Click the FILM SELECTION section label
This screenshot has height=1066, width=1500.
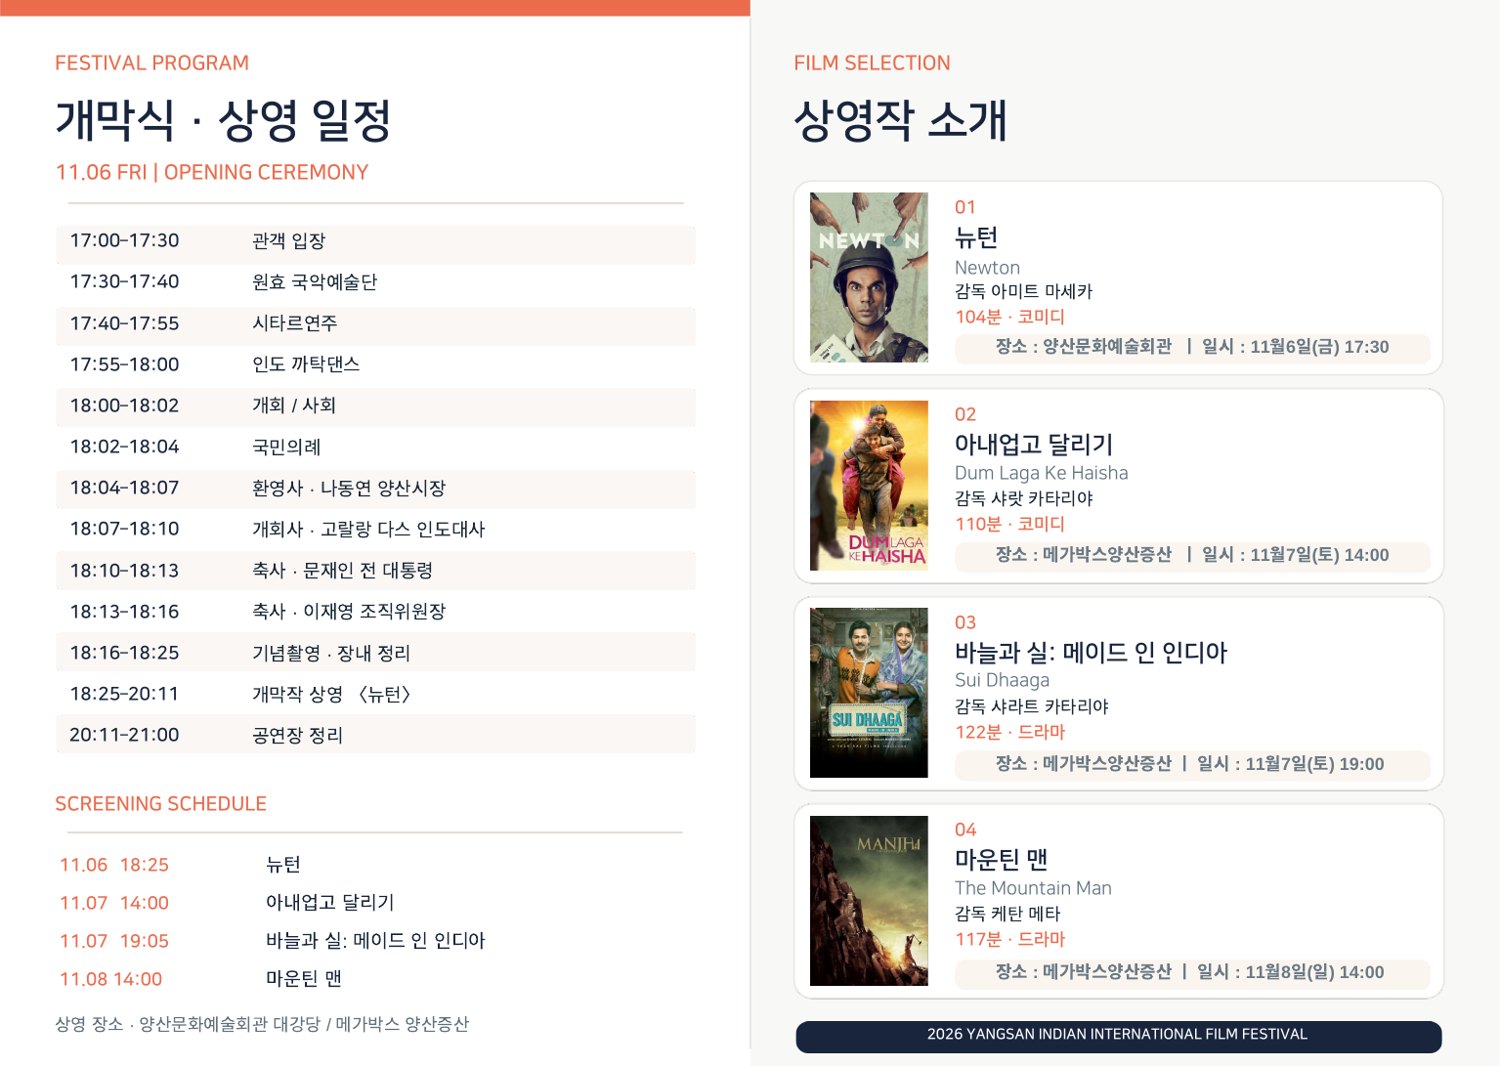872,63
